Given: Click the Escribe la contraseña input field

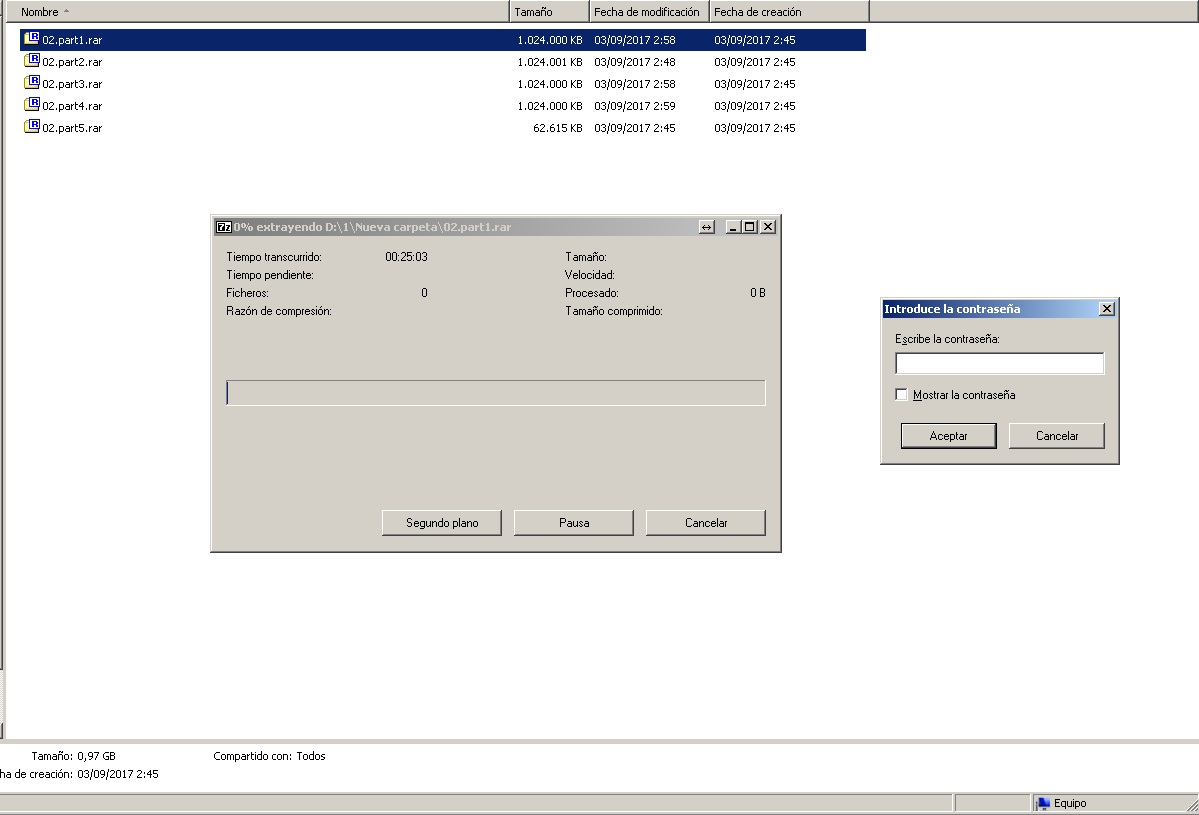Looking at the screenshot, I should click(x=999, y=363).
